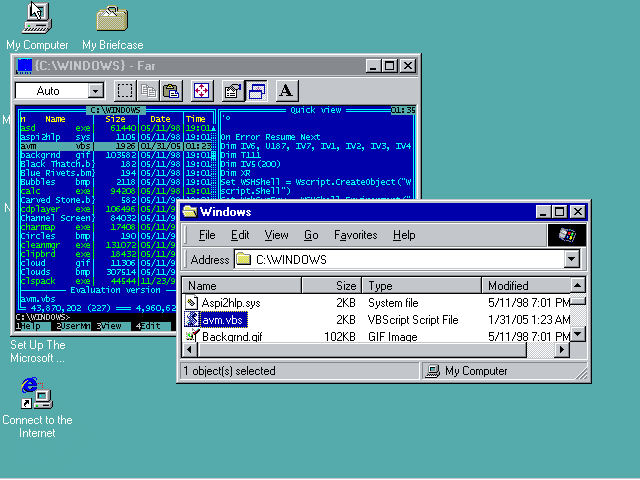
Task: Click the avm.vbs script file icon
Action: [191, 319]
